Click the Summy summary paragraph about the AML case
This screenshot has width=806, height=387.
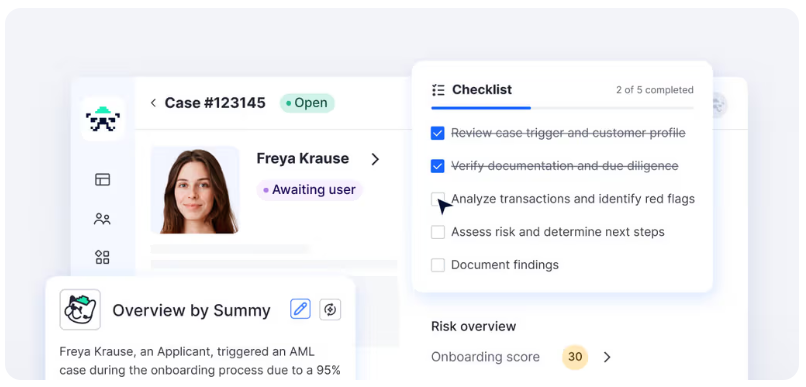click(x=200, y=361)
